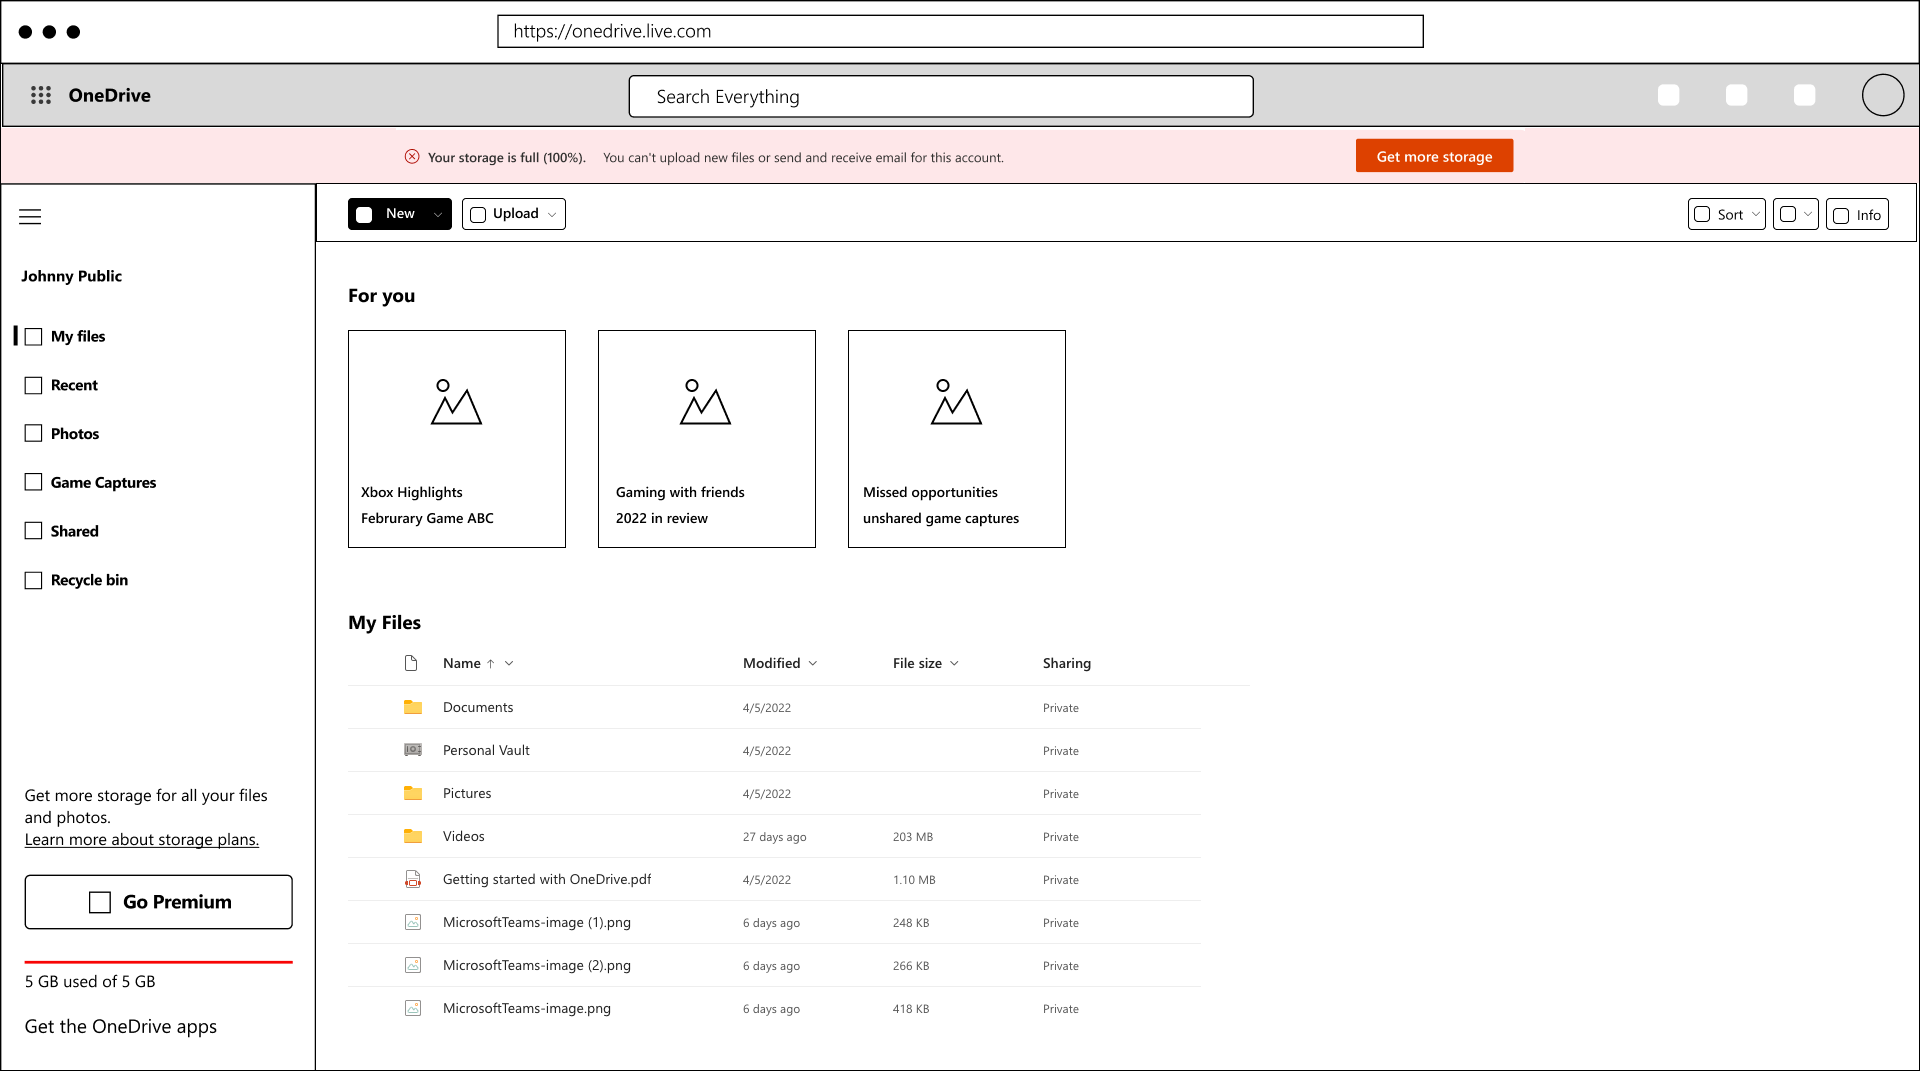Click 5 GB used of 5 GB text
Viewport: 1920px width, 1071px height.
[90, 982]
